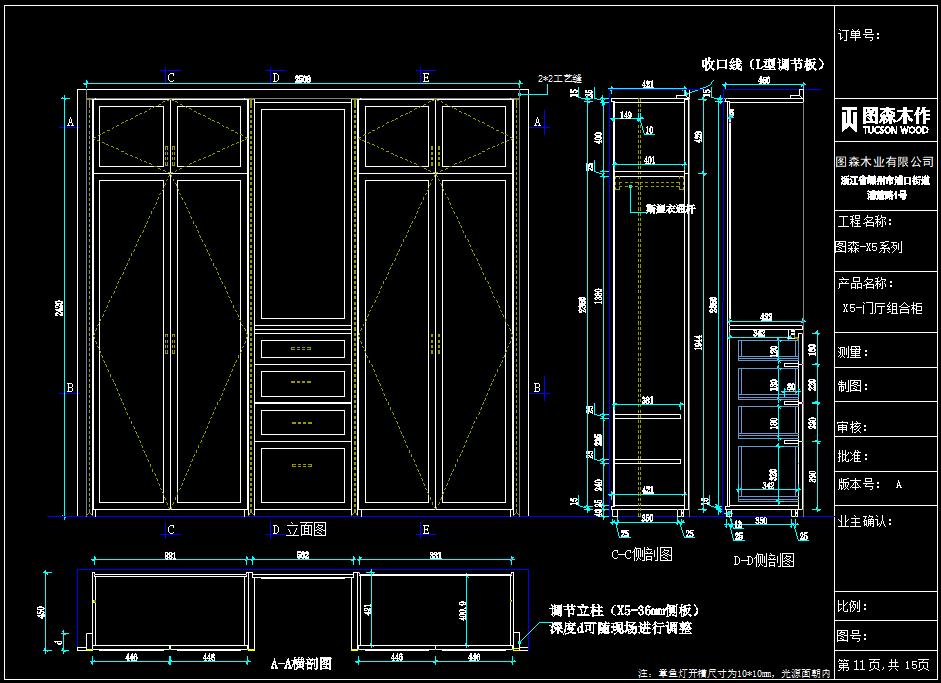The width and height of the screenshot is (941, 683).
Task: Select the 第 11 页, 共 15页 page indicator
Action: 883,665
